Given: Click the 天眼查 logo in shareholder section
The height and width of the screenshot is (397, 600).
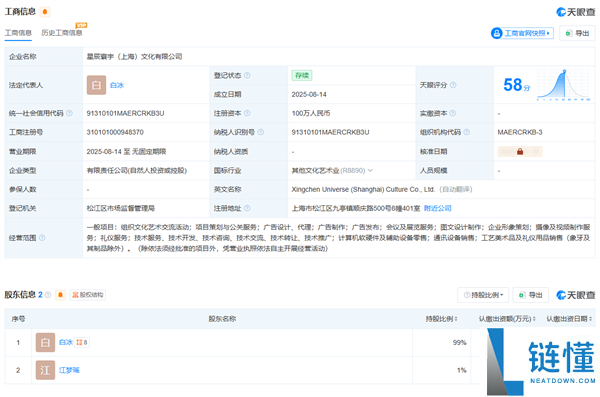Looking at the screenshot, I should click(x=576, y=295).
